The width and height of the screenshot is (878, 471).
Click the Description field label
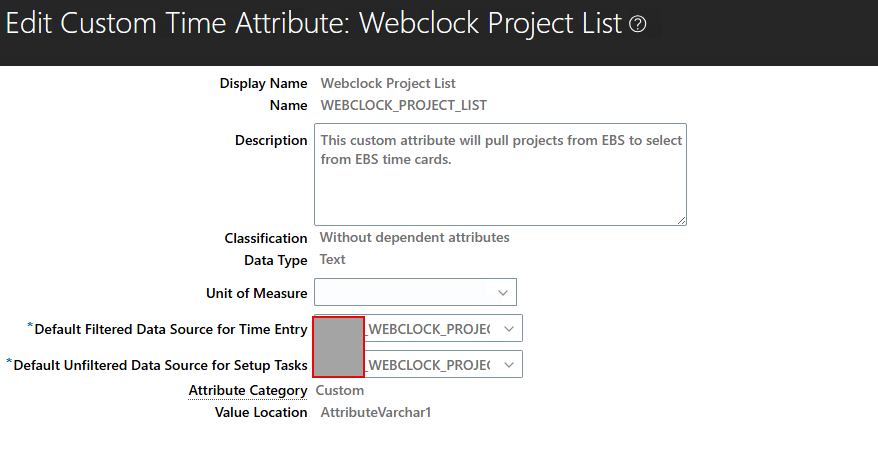click(x=271, y=141)
